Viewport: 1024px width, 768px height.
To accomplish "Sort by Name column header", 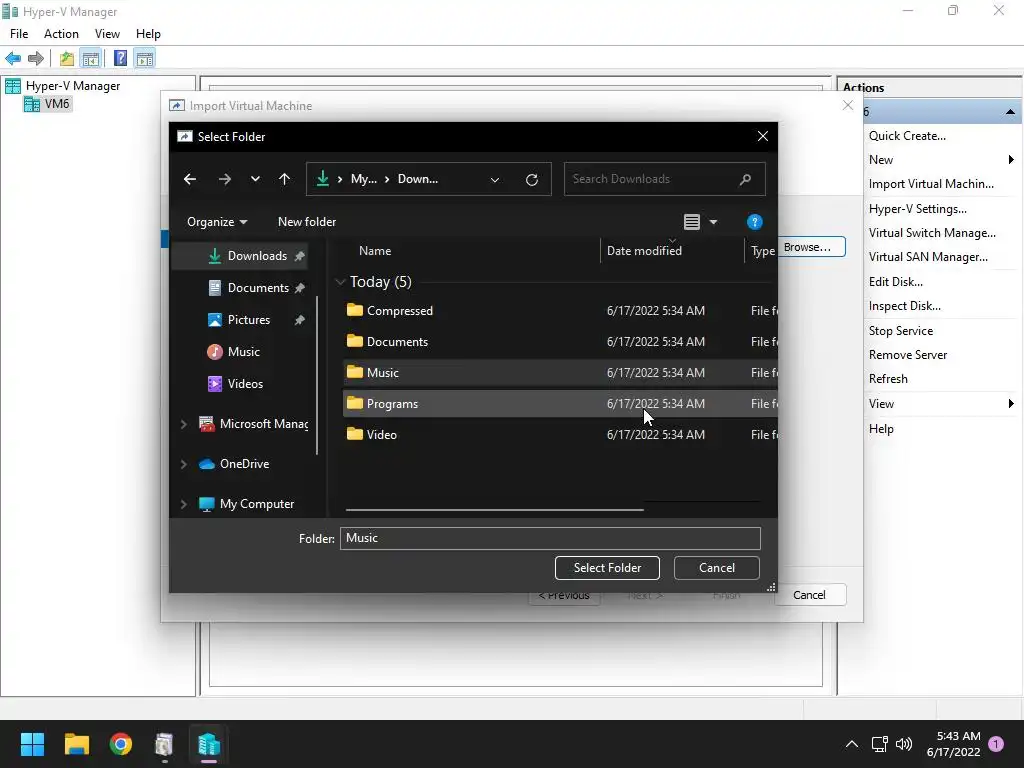I will pyautogui.click(x=375, y=251).
